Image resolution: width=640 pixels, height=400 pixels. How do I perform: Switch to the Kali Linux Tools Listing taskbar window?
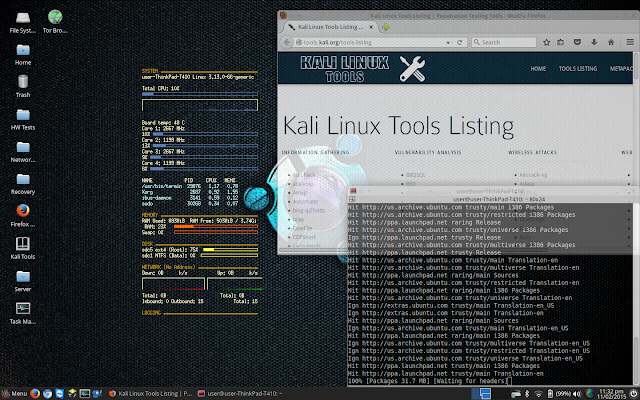click(150, 393)
